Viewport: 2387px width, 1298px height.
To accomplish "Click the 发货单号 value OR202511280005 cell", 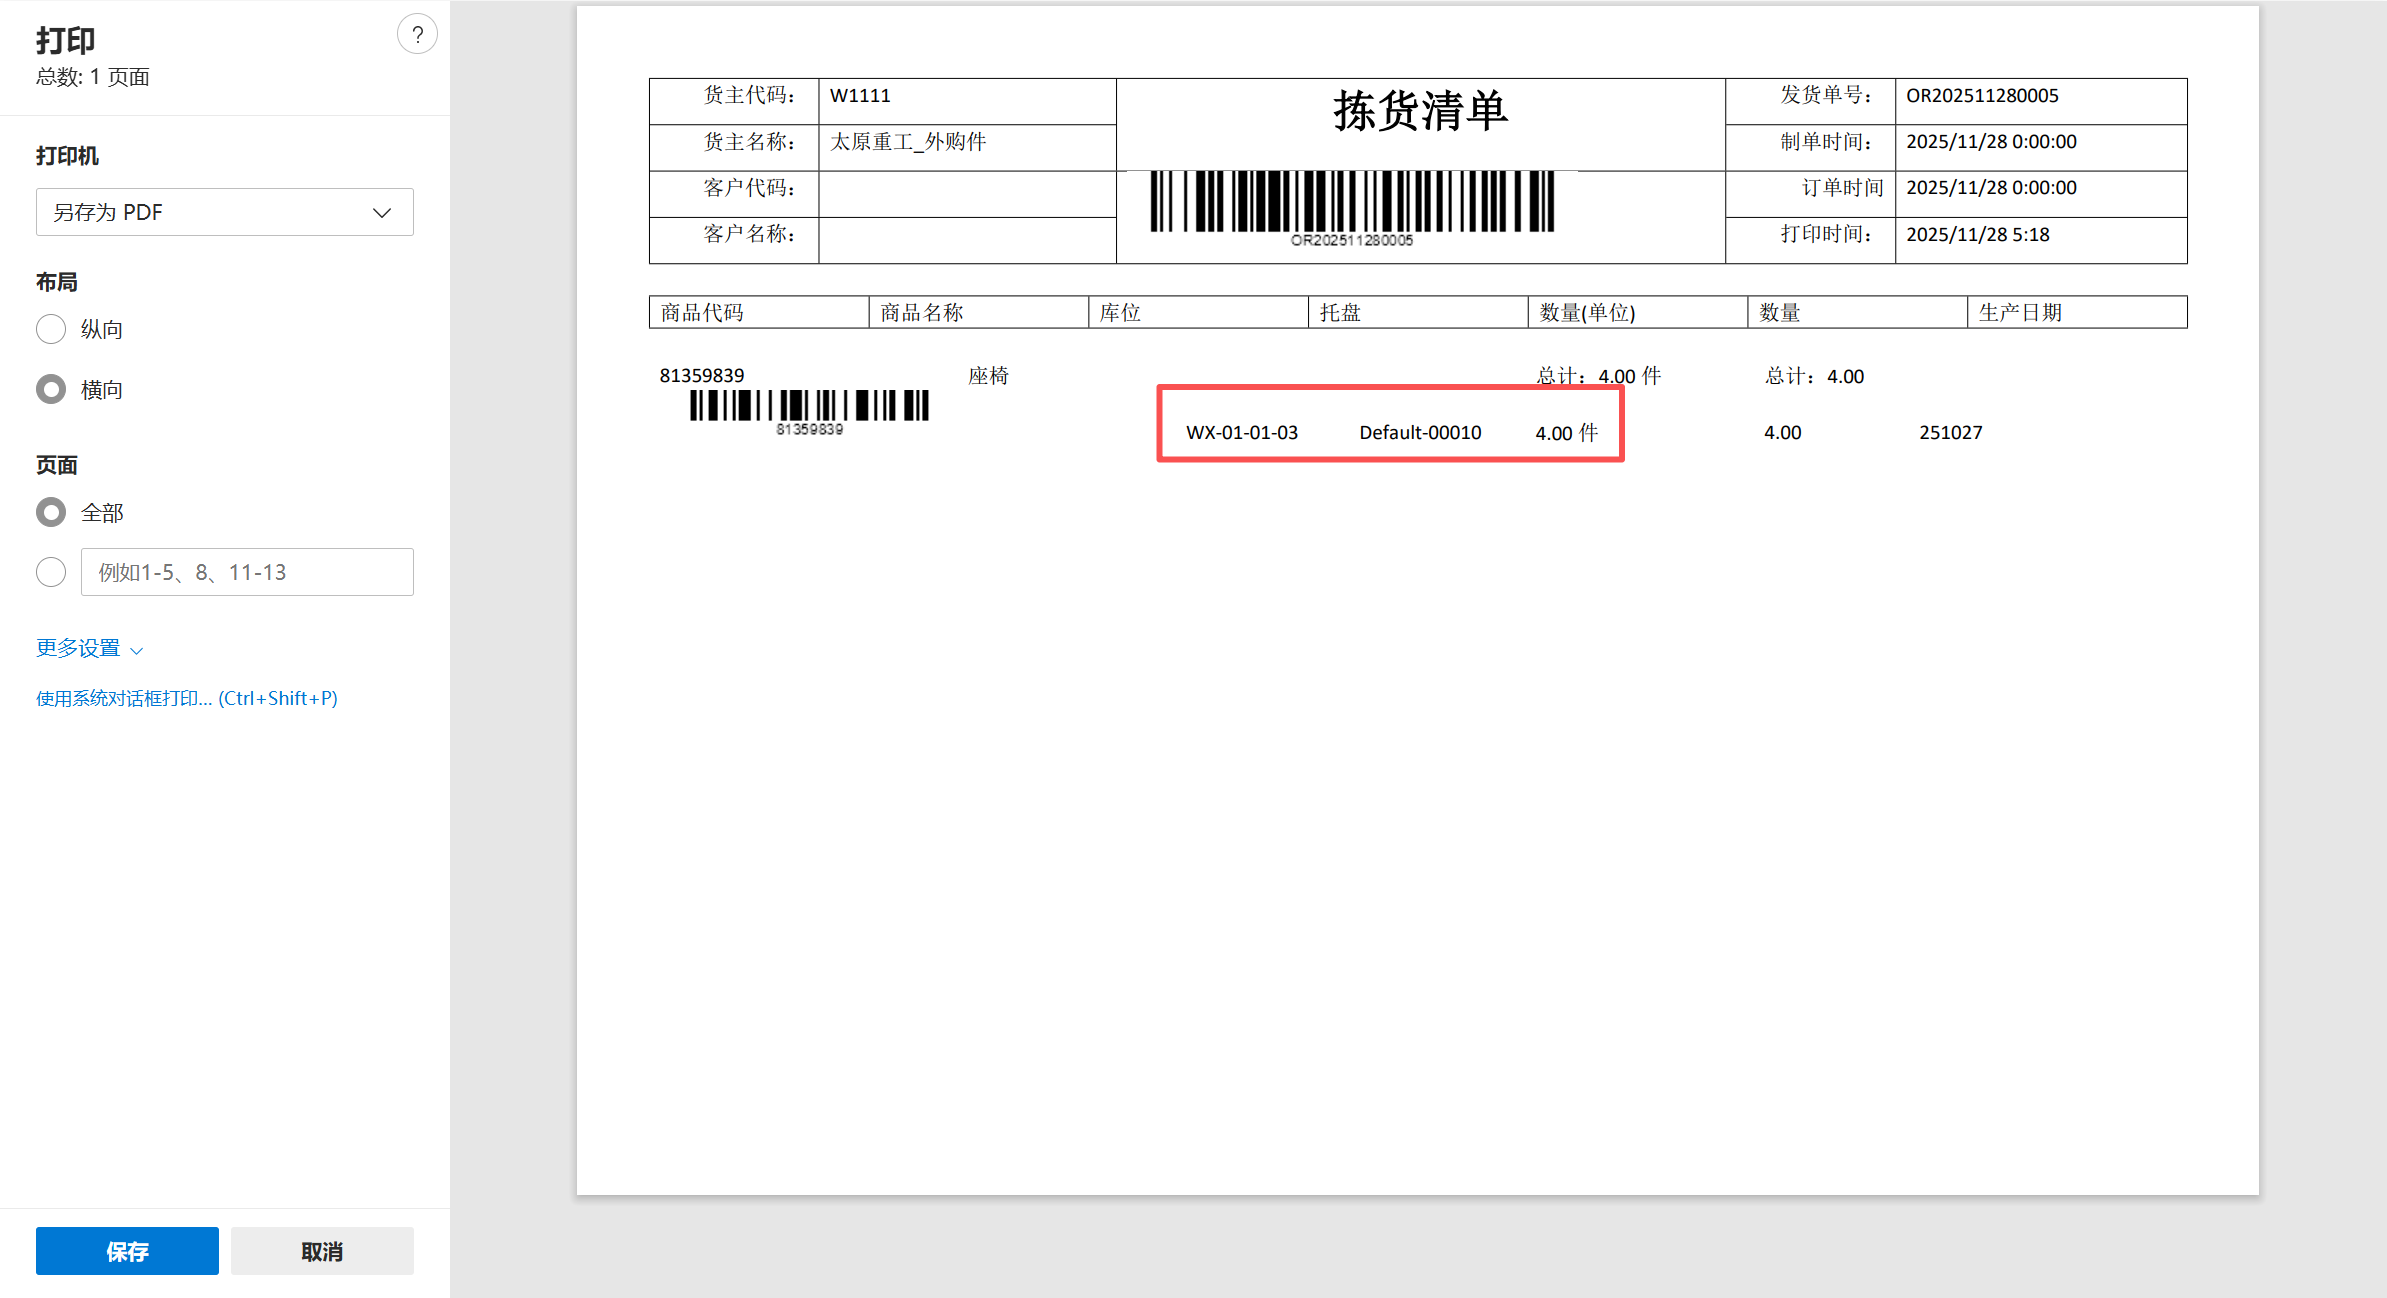I will [1982, 96].
